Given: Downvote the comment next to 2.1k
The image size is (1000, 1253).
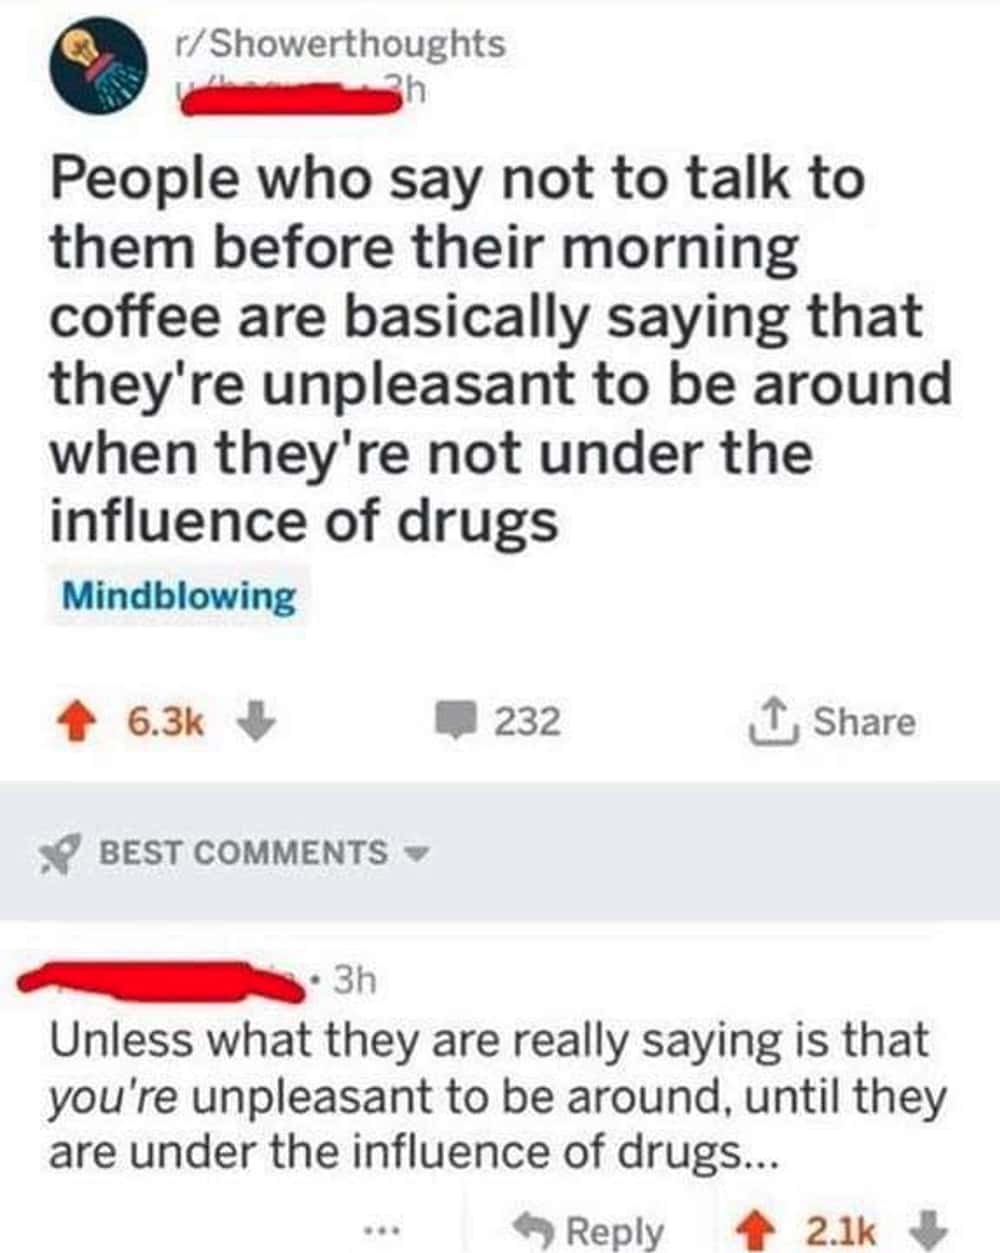Looking at the screenshot, I should click(931, 1226).
